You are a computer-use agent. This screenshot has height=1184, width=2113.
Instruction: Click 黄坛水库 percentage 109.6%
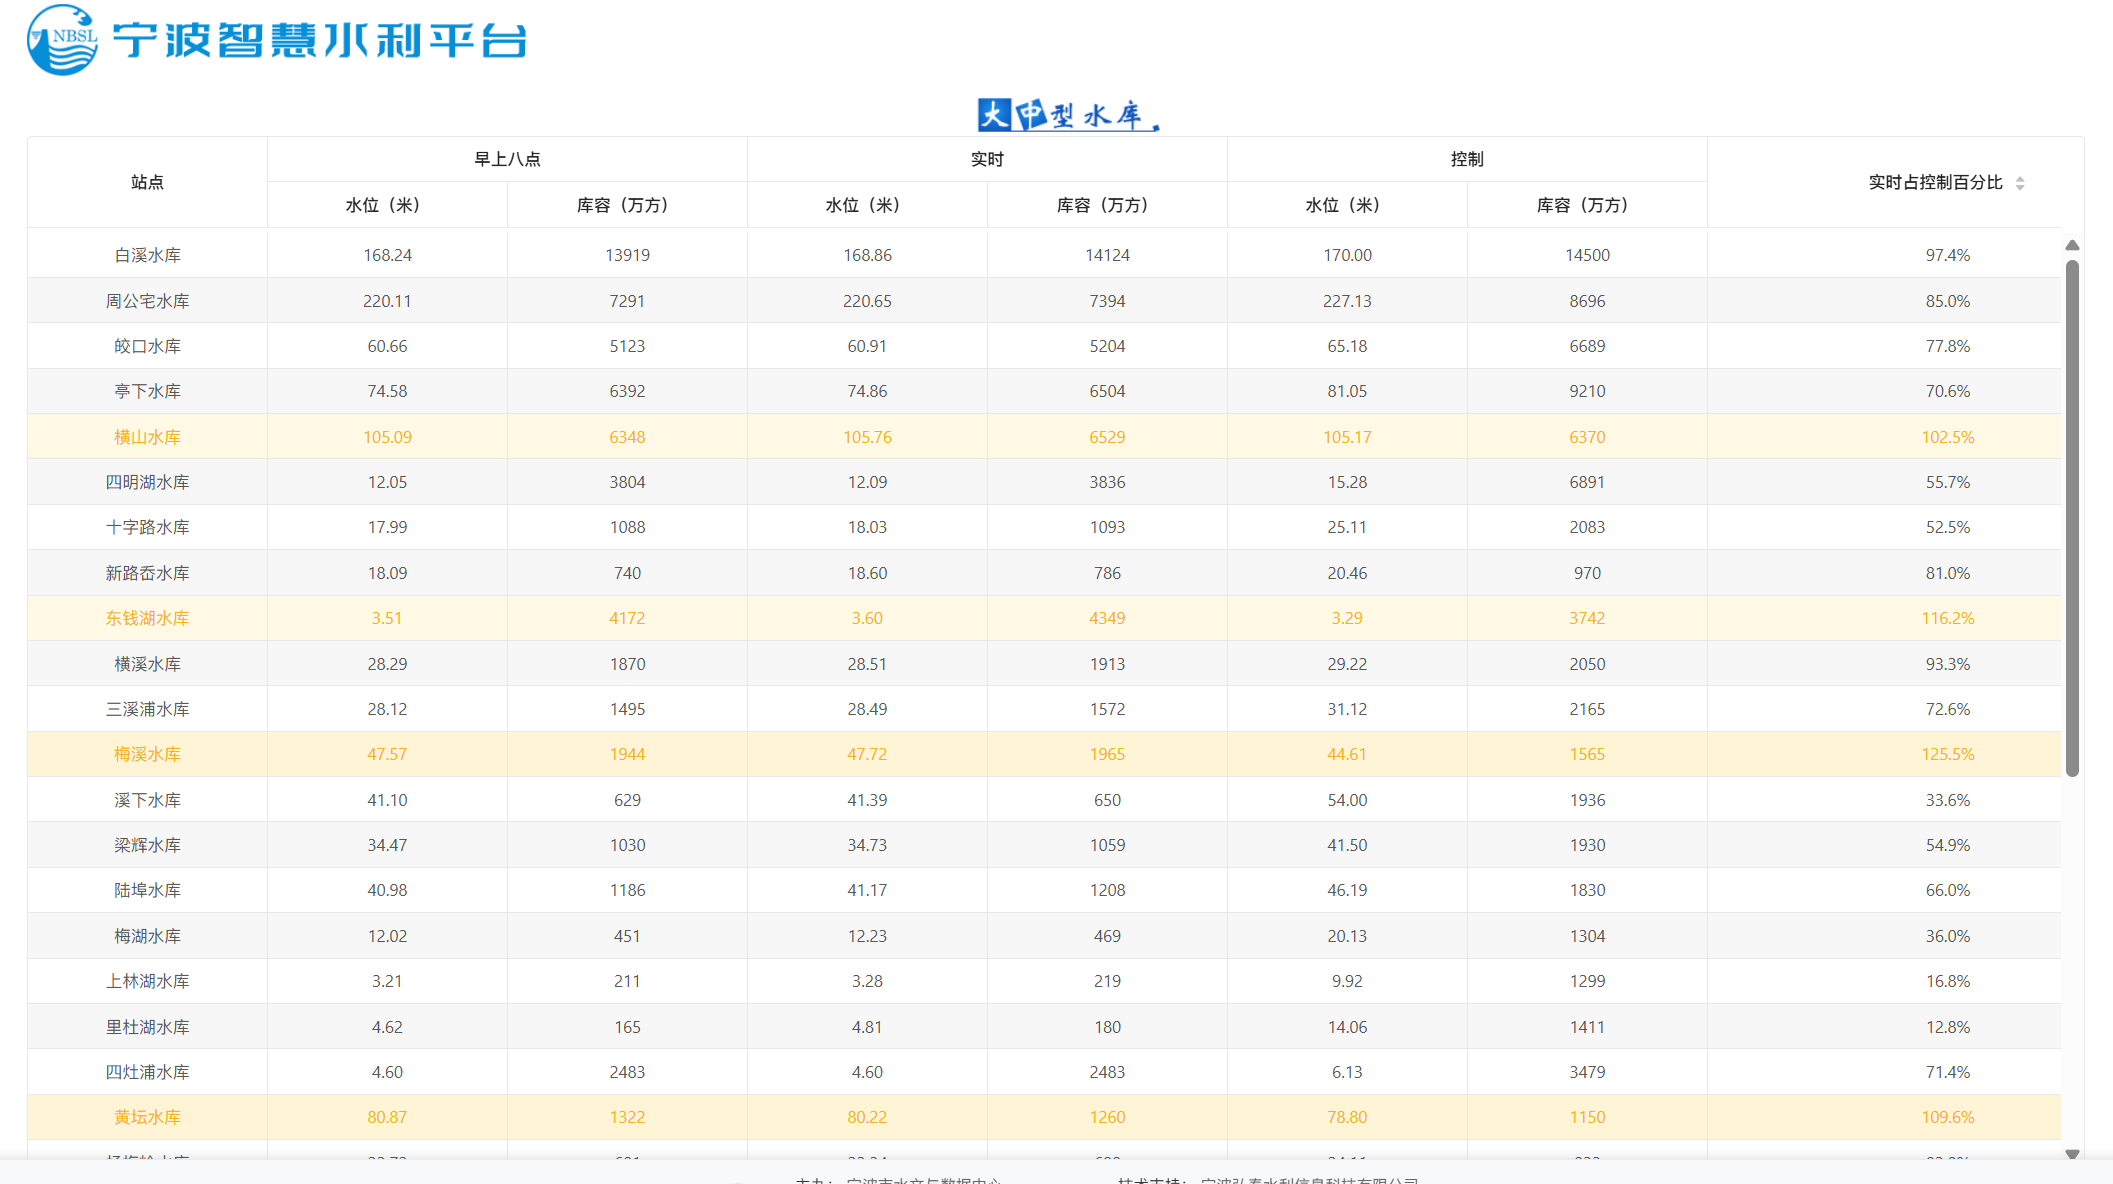click(1947, 1117)
